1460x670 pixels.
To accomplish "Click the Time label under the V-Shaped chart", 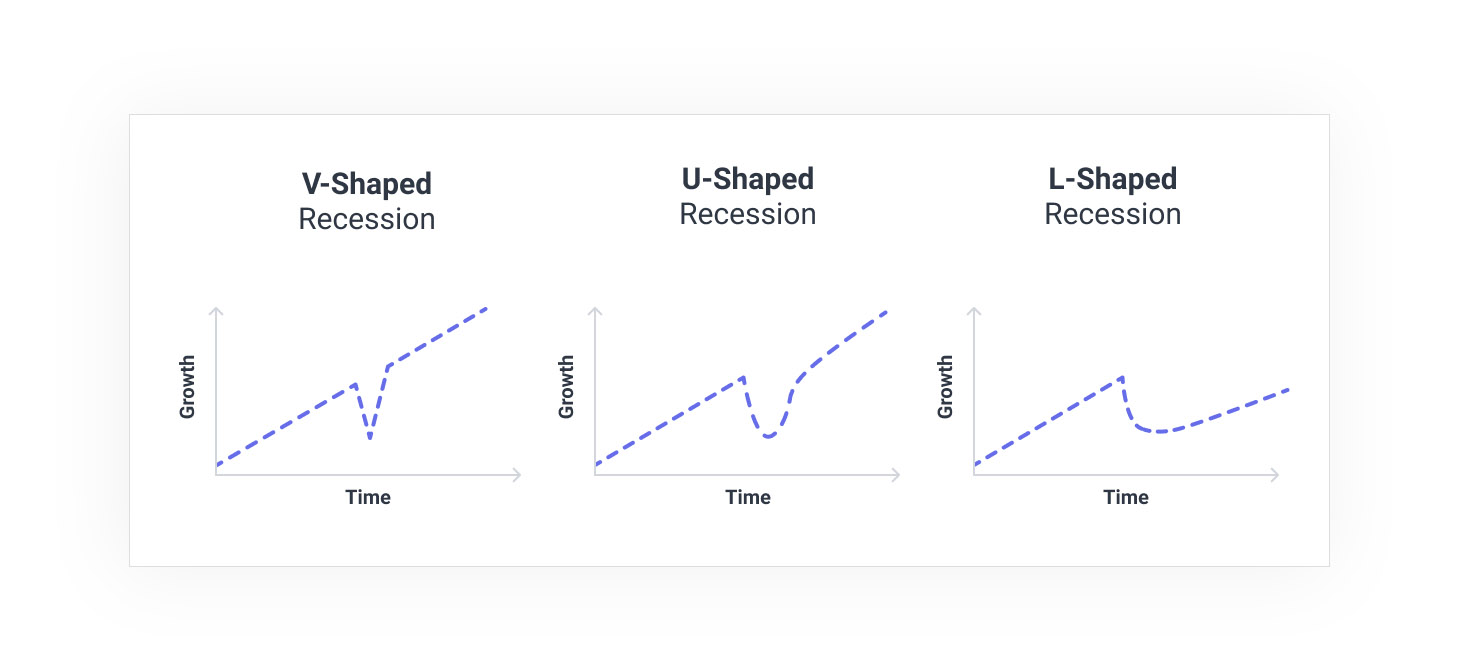I will click(368, 497).
